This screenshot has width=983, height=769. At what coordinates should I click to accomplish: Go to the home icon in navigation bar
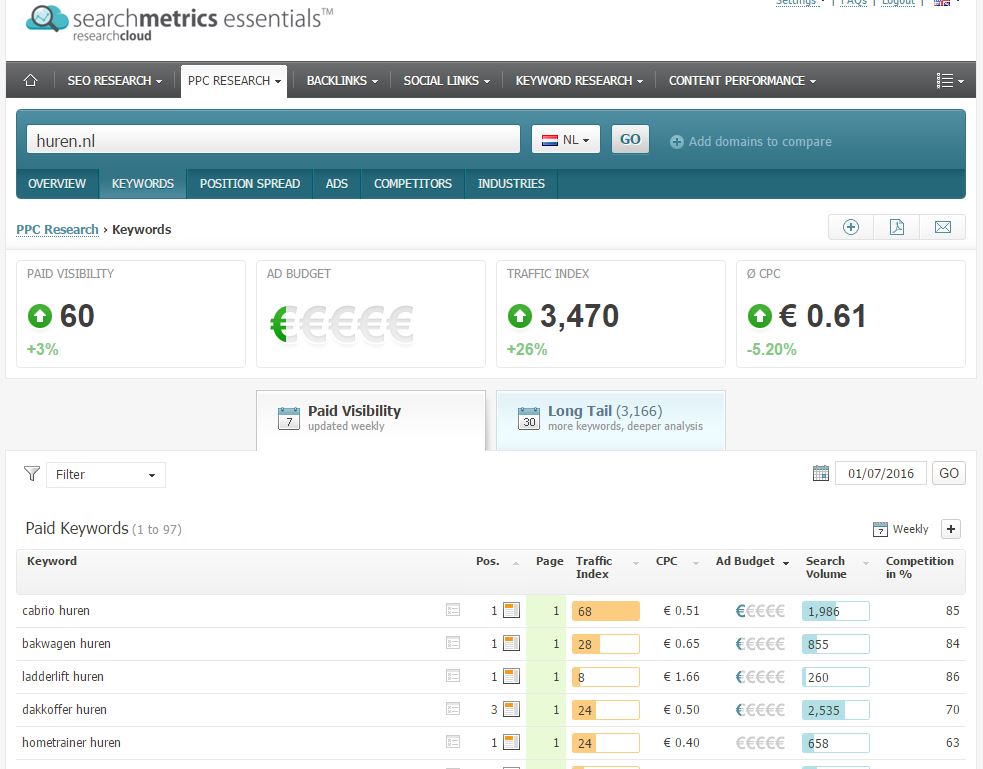30,80
